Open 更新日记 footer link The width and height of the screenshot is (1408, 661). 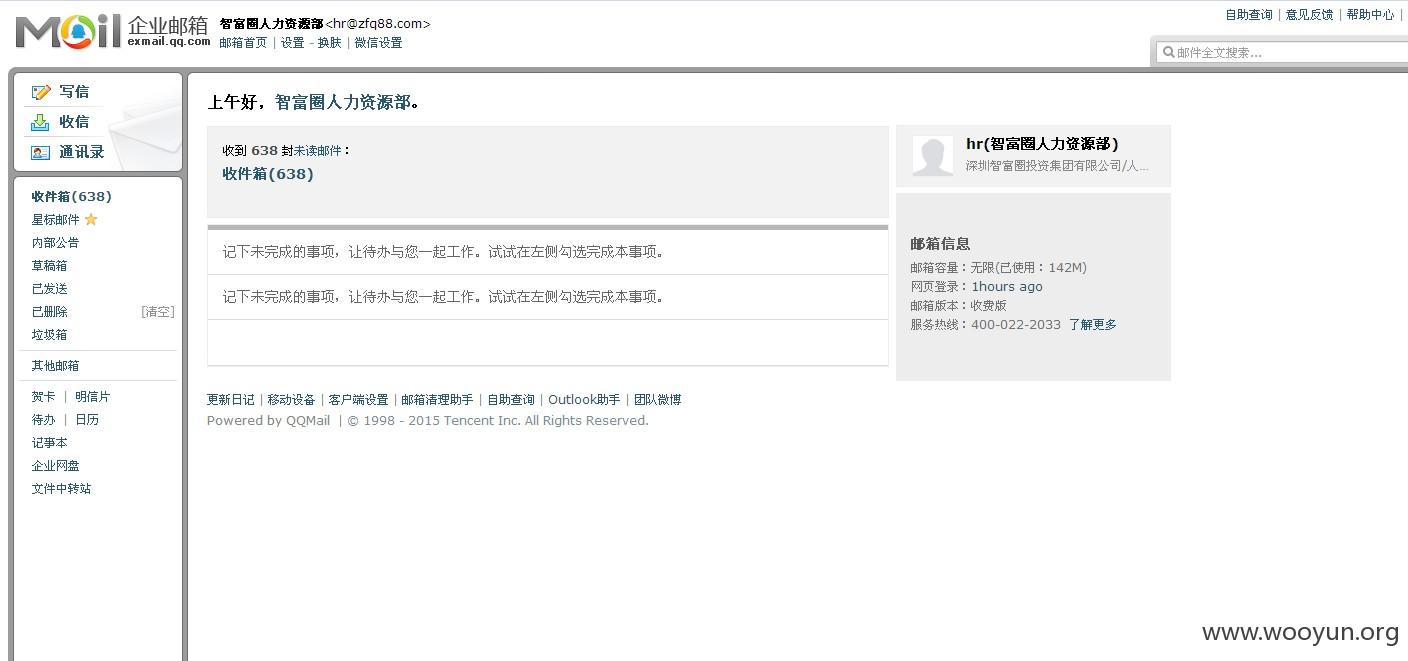pos(231,399)
